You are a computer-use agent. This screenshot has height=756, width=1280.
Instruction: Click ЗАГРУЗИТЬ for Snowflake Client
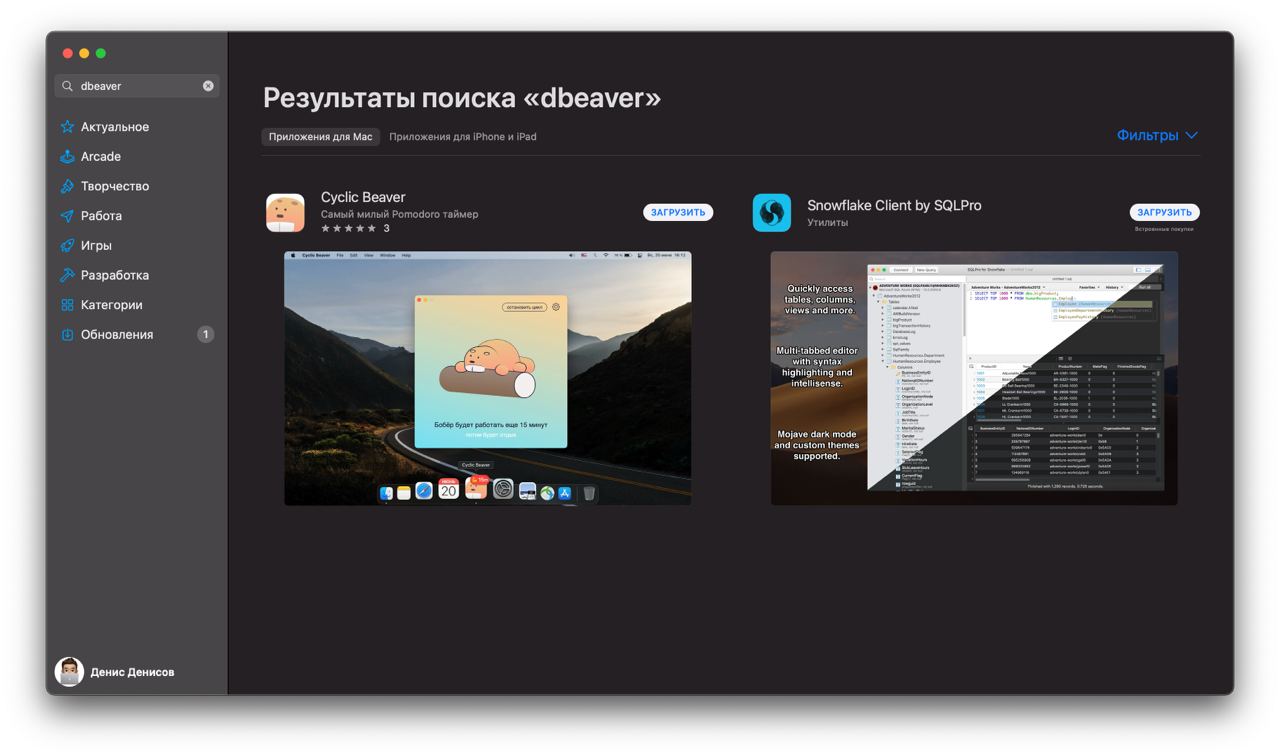tap(1165, 212)
